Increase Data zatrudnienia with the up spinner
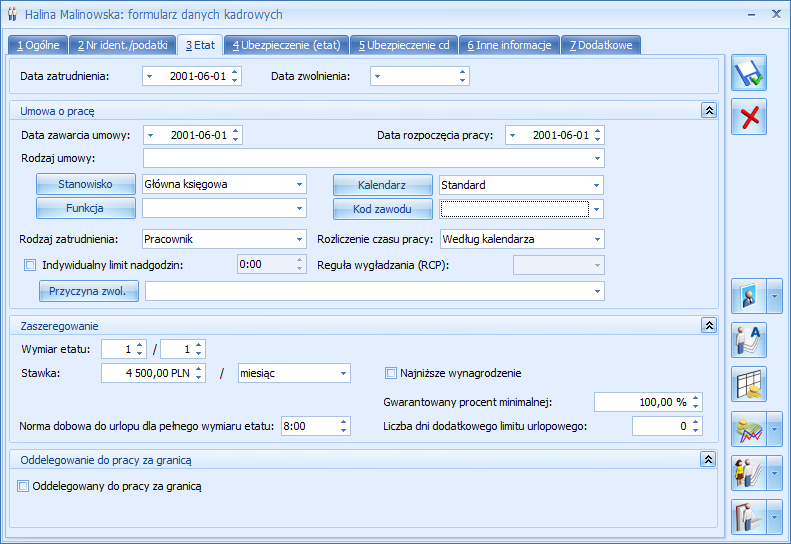This screenshot has height=544, width=791. [x=235, y=72]
